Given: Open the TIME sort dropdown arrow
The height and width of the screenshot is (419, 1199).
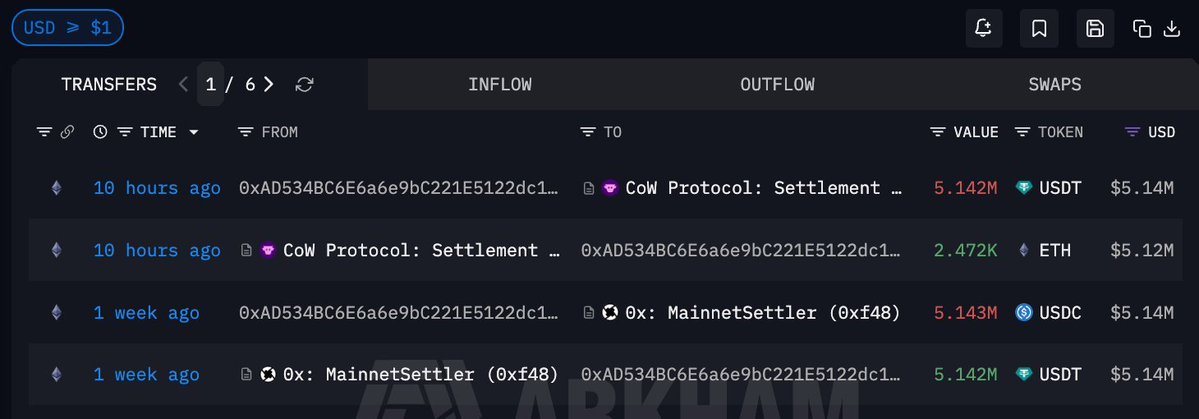Looking at the screenshot, I should point(193,132).
